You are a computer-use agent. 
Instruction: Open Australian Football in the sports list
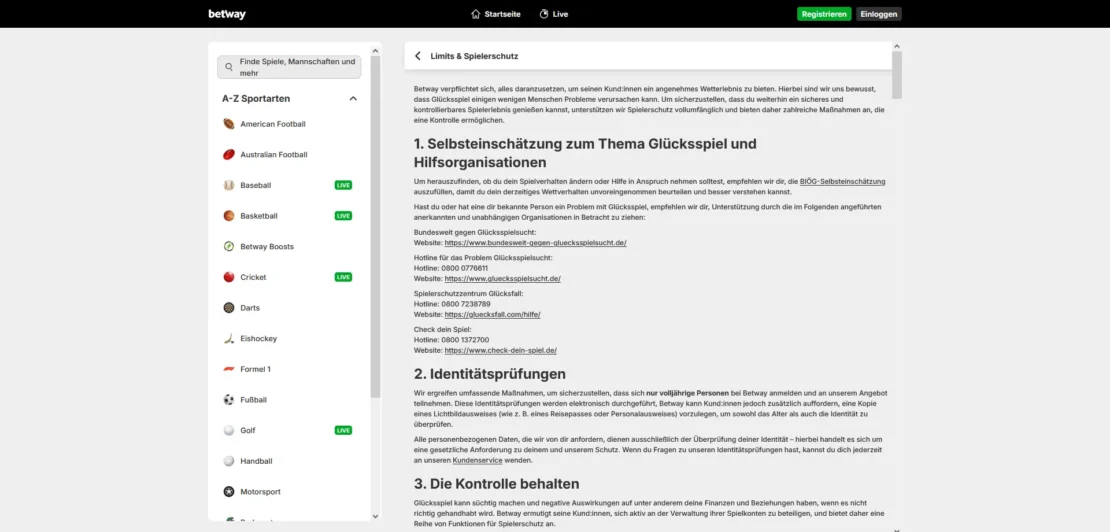(274, 154)
